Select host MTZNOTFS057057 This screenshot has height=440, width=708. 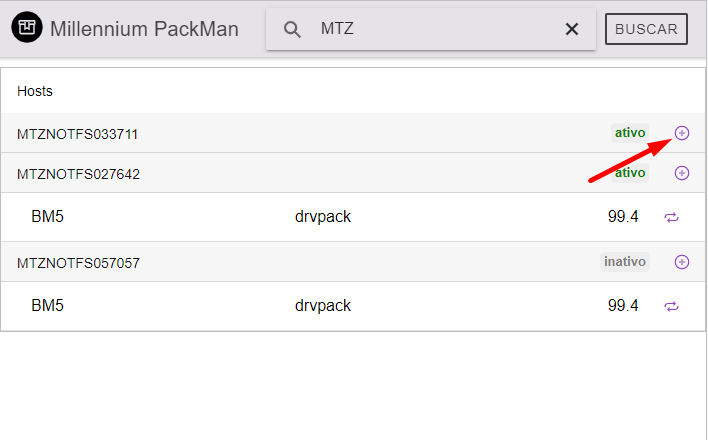click(x=78, y=263)
